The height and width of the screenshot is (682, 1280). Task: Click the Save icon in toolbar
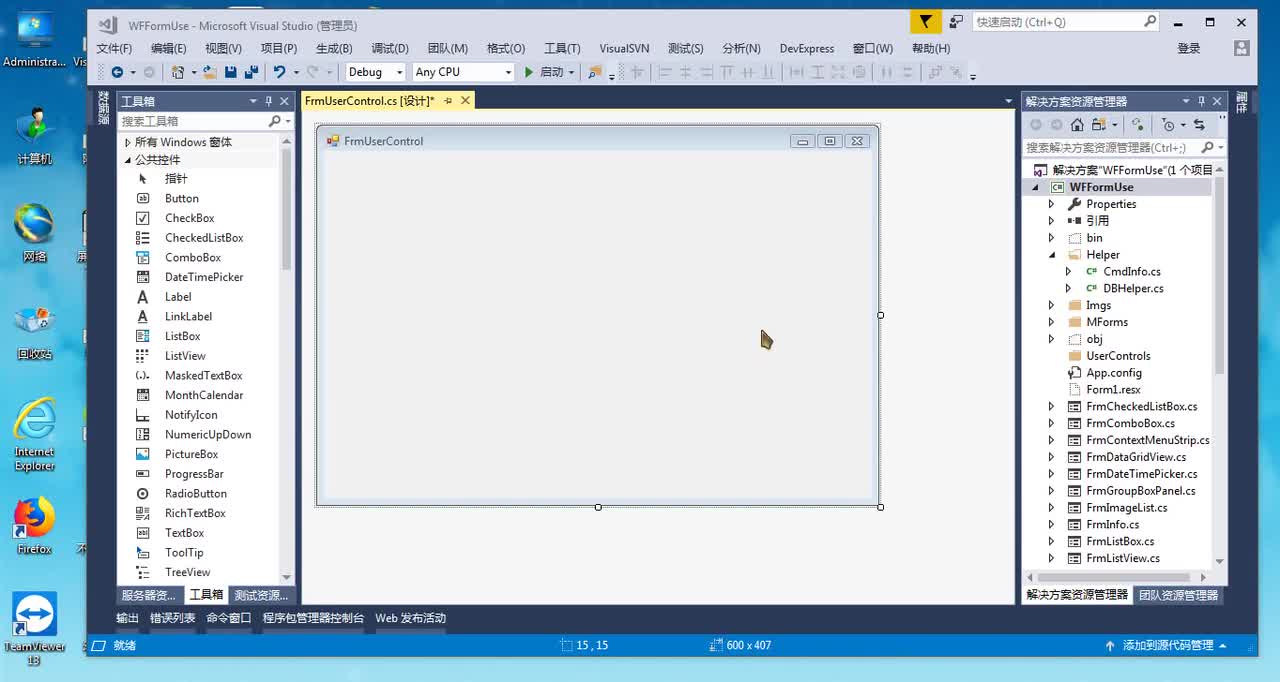coord(231,72)
